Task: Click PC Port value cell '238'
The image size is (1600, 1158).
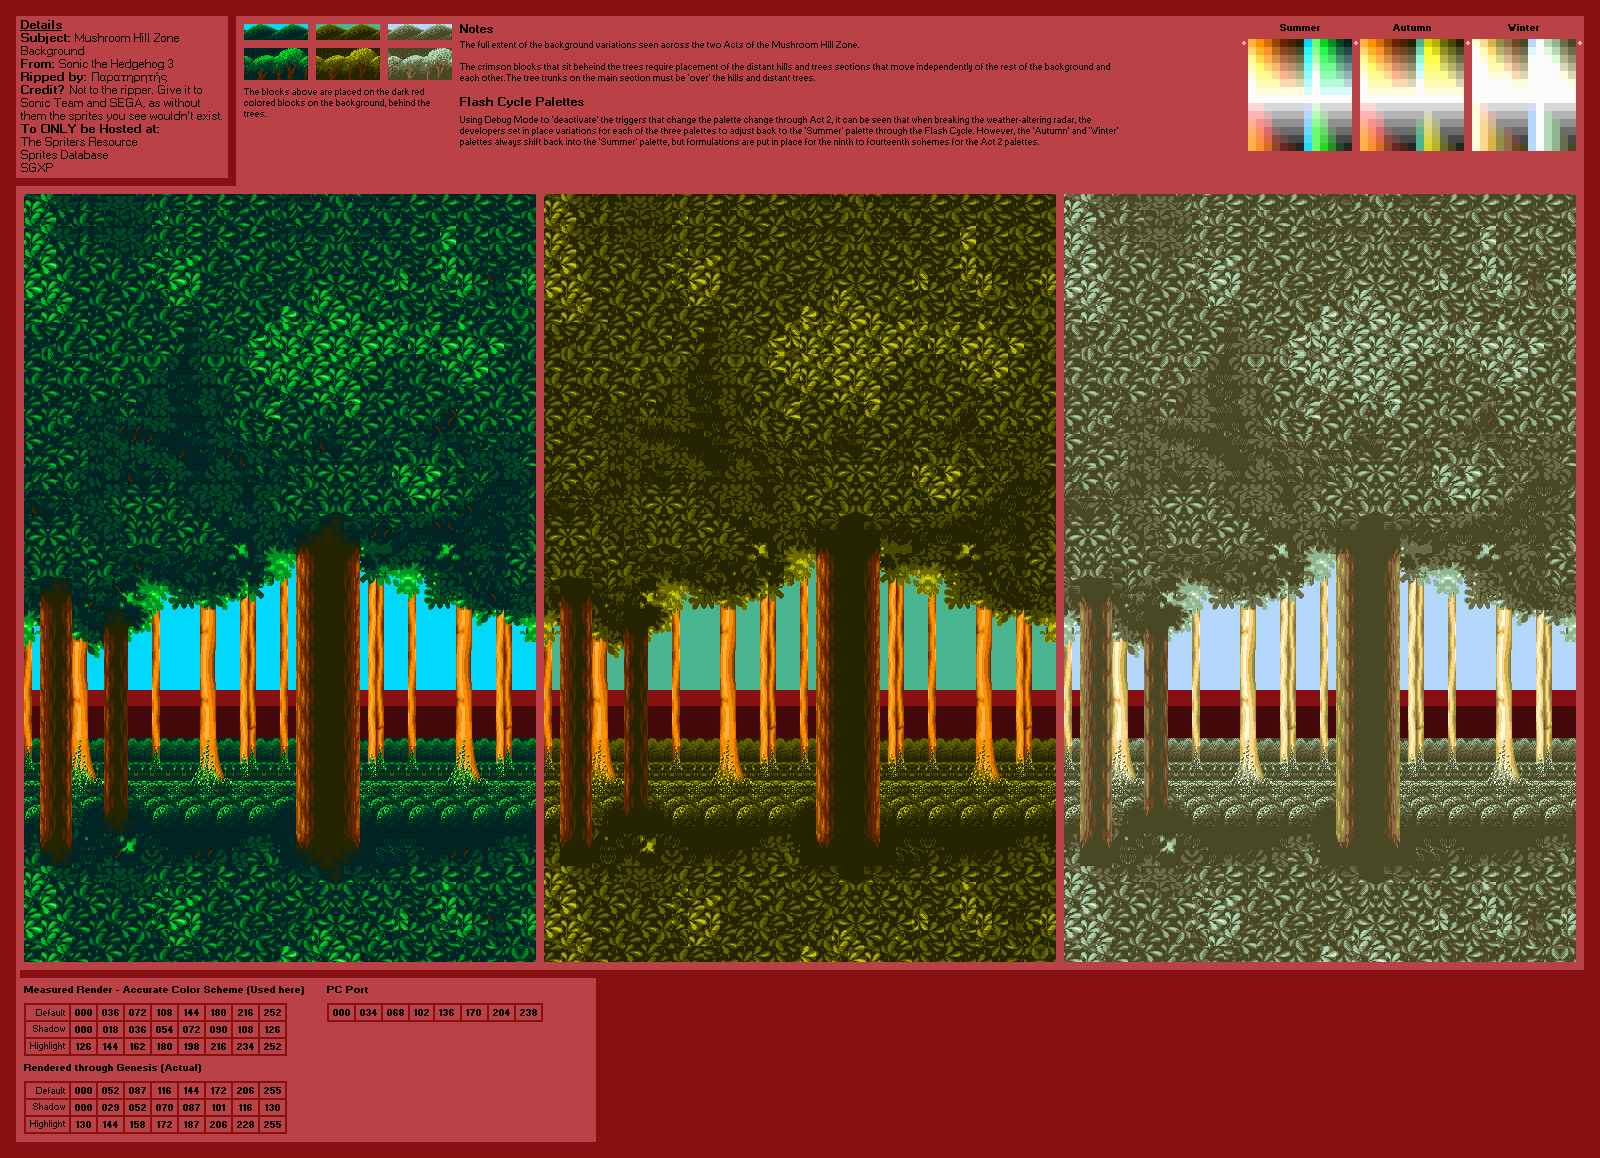Action: [x=528, y=1013]
